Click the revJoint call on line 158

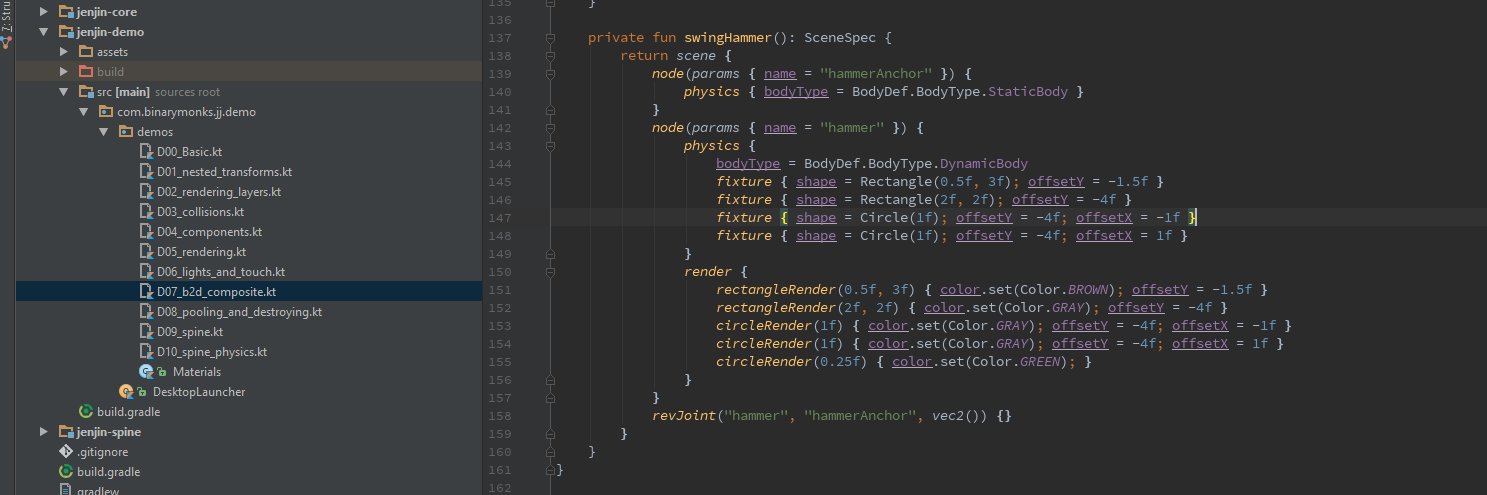(684, 416)
